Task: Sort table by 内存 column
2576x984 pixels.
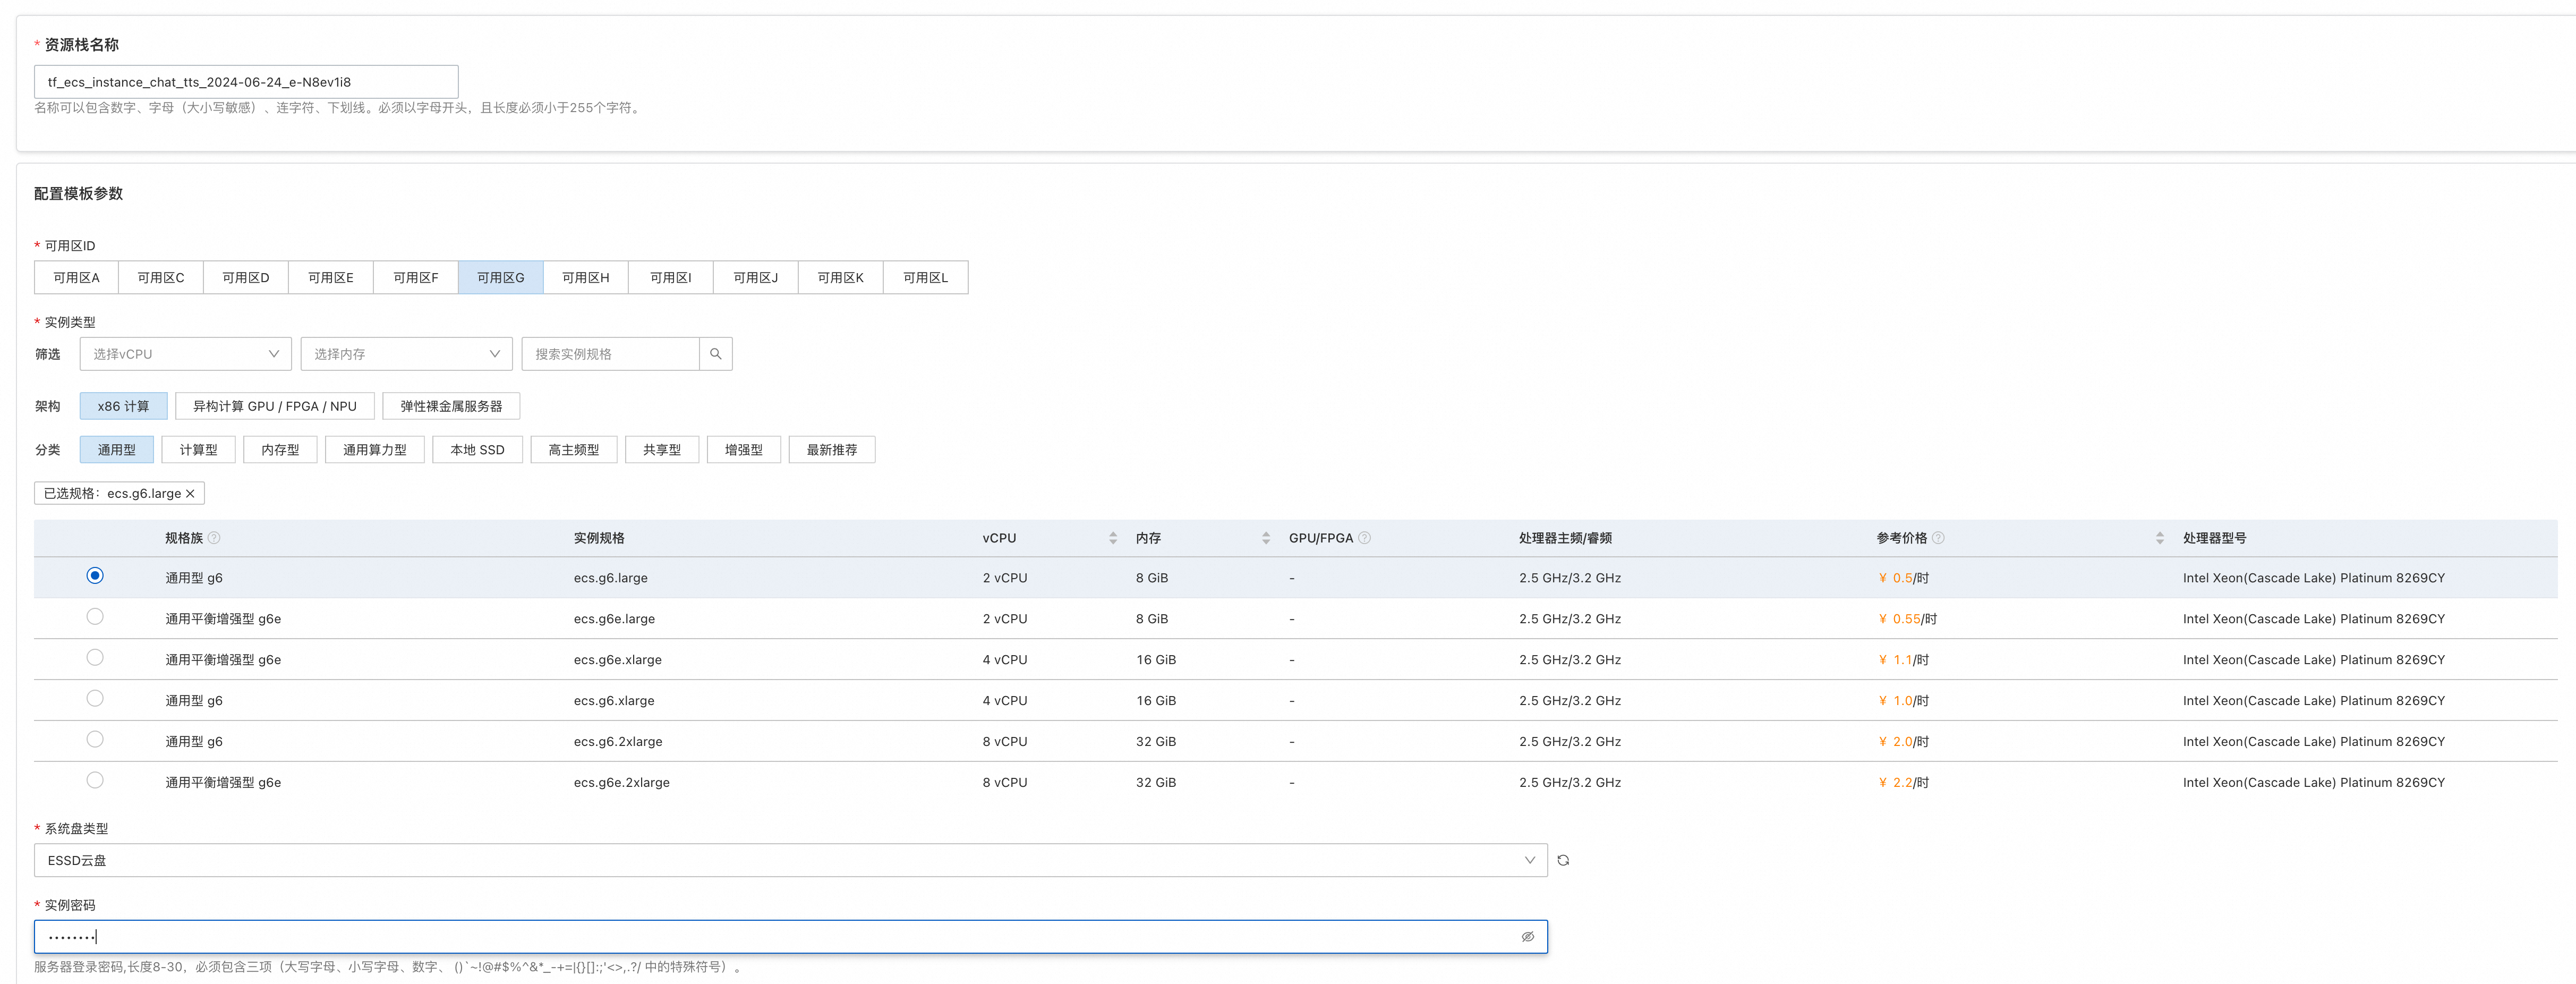Action: point(1266,538)
